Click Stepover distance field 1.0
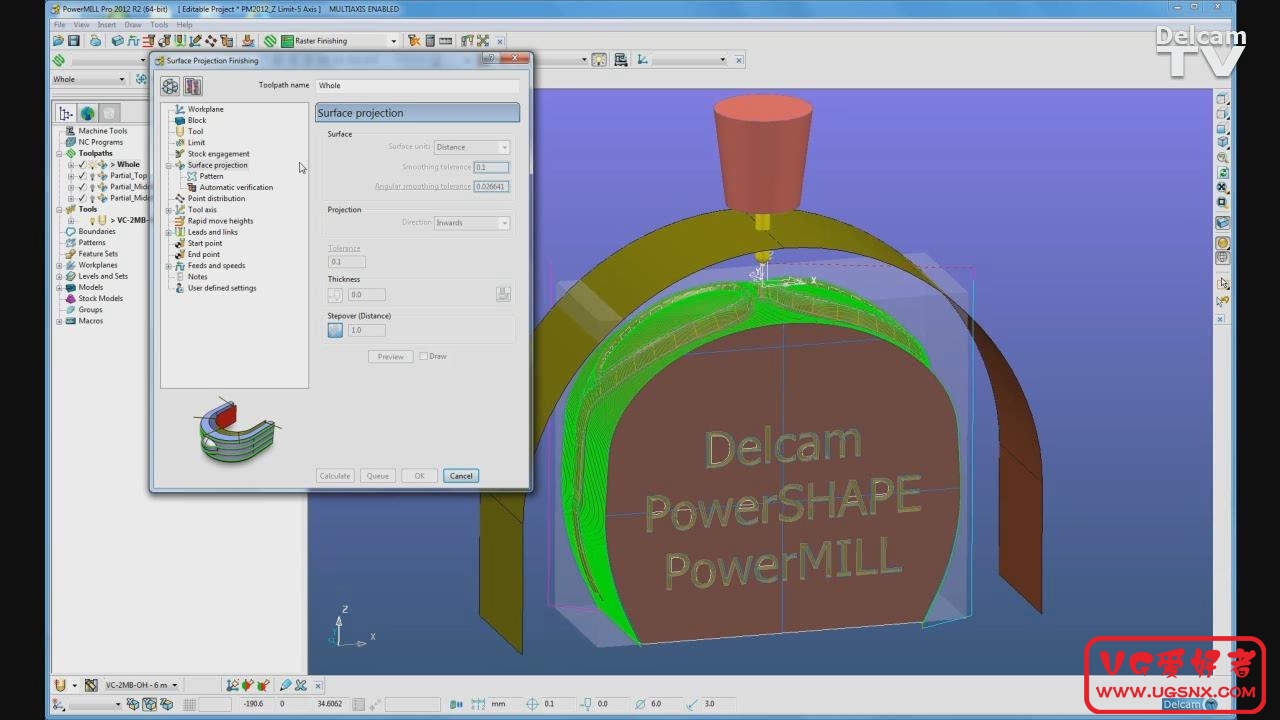 tap(366, 330)
